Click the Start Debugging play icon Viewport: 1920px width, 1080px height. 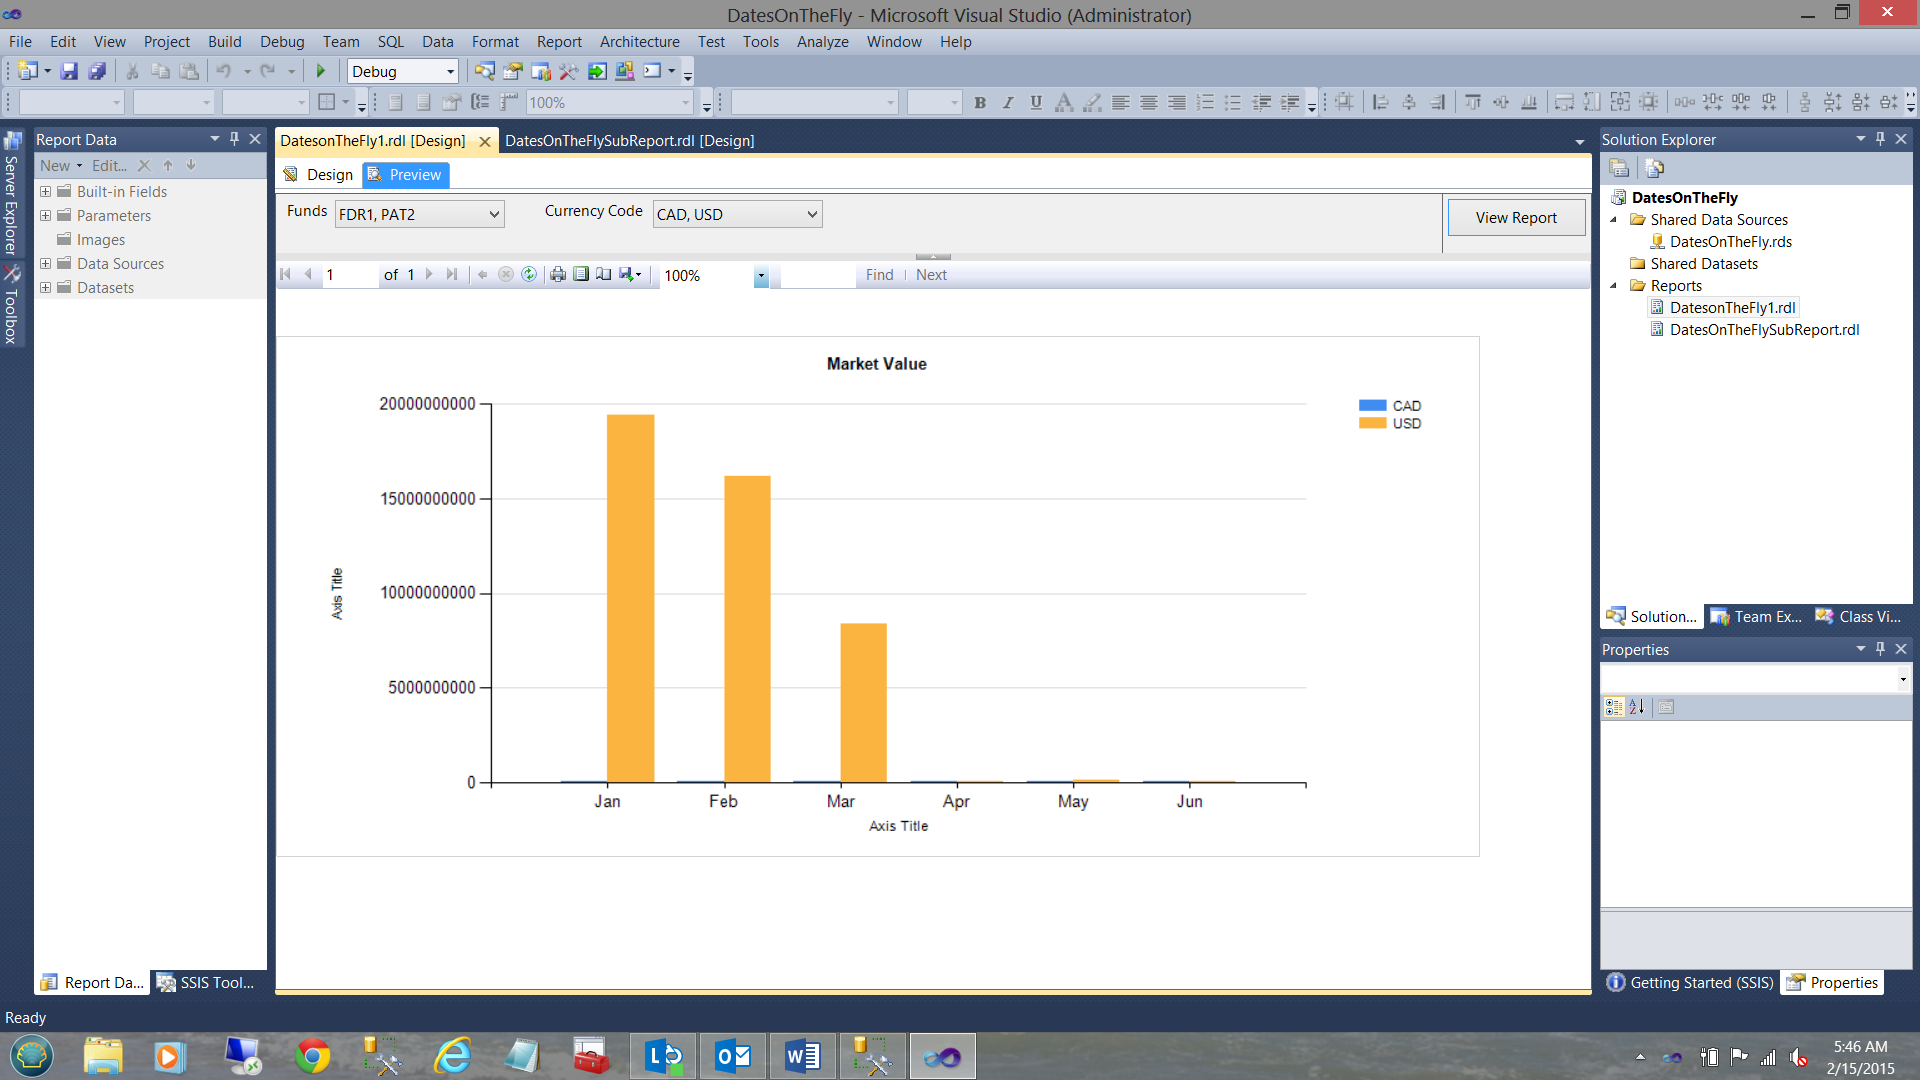pyautogui.click(x=321, y=71)
